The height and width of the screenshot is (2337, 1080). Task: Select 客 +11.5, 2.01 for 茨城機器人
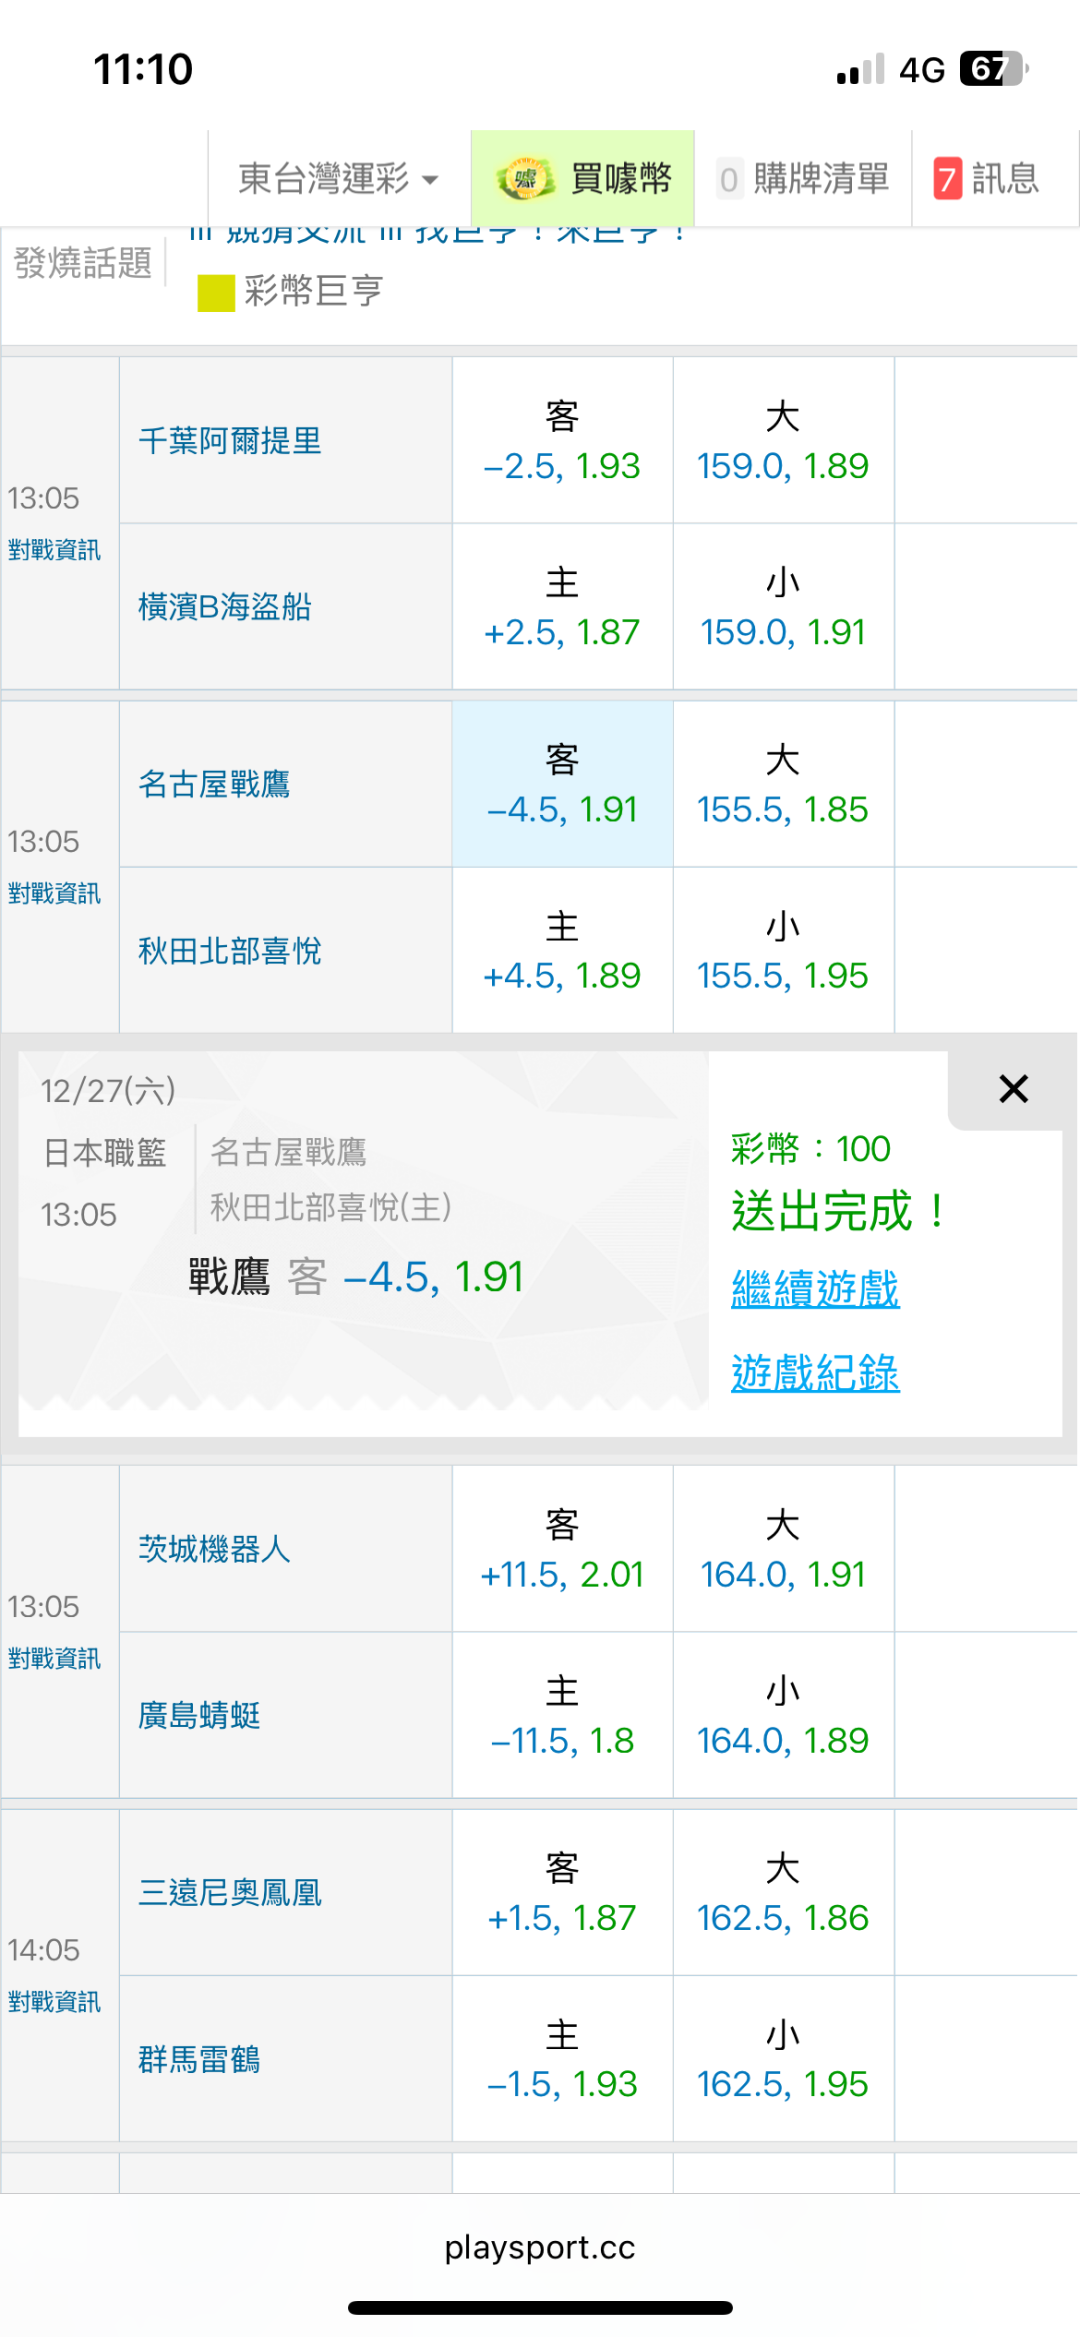[562, 1550]
